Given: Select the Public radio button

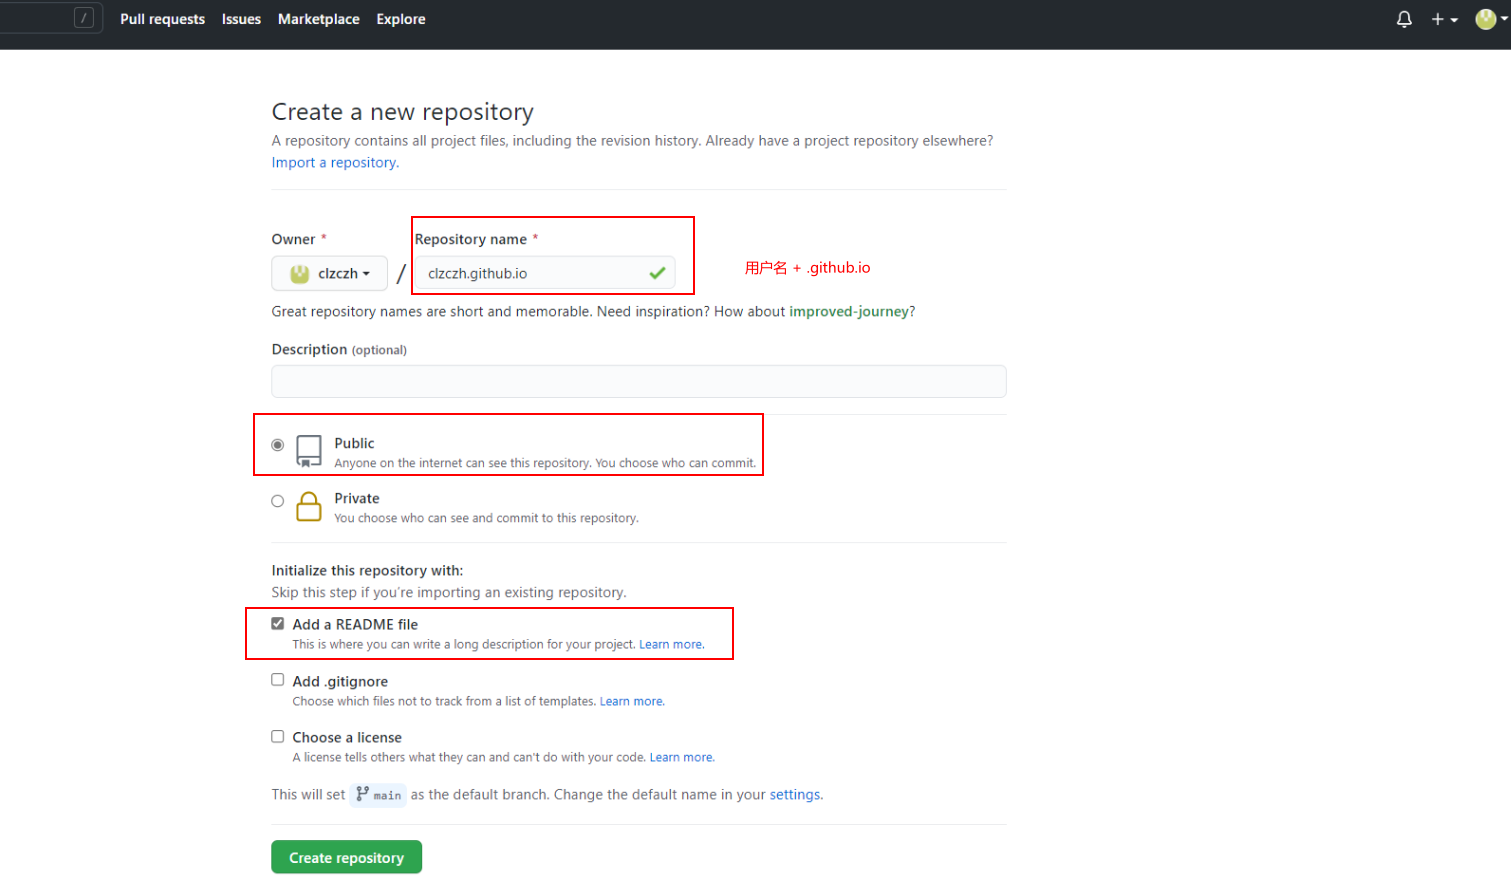Looking at the screenshot, I should [x=277, y=445].
